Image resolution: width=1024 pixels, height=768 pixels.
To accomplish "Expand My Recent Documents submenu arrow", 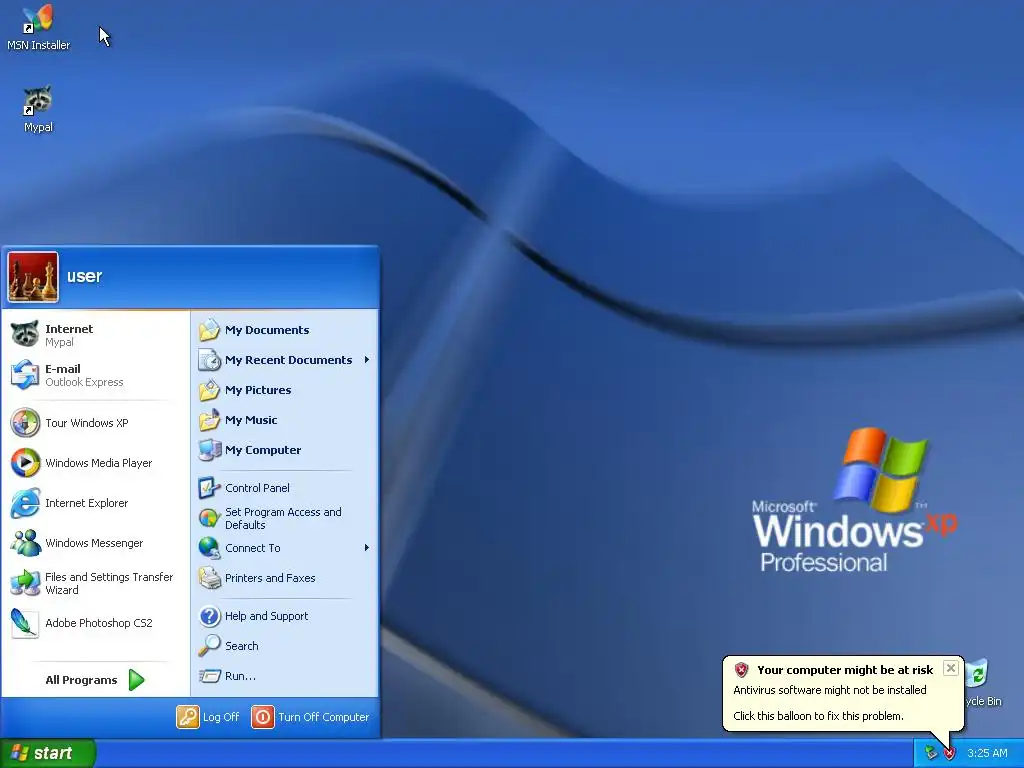I will click(x=367, y=360).
